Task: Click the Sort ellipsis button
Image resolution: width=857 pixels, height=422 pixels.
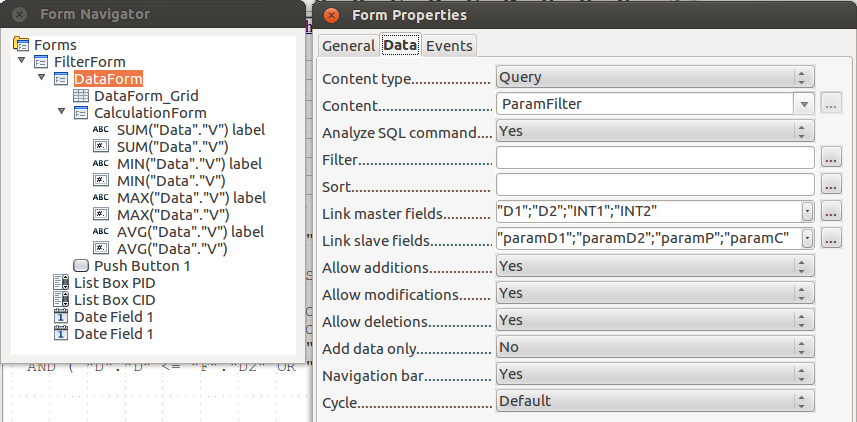Action: (x=831, y=185)
